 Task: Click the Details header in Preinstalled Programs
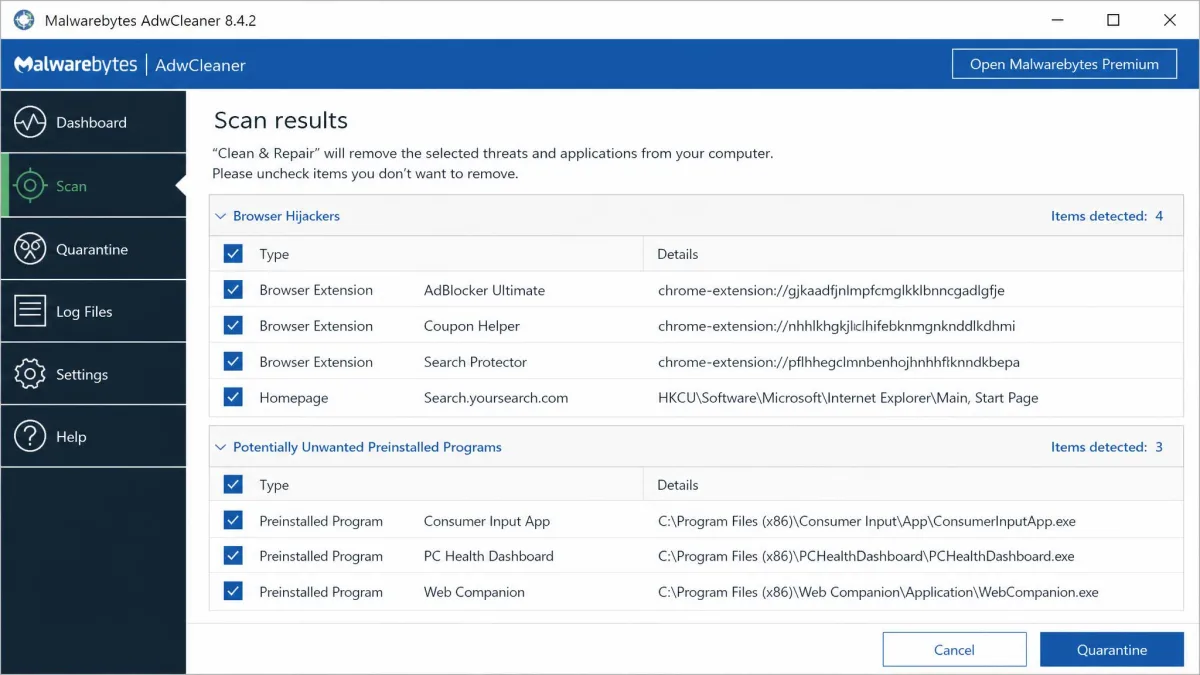click(678, 485)
